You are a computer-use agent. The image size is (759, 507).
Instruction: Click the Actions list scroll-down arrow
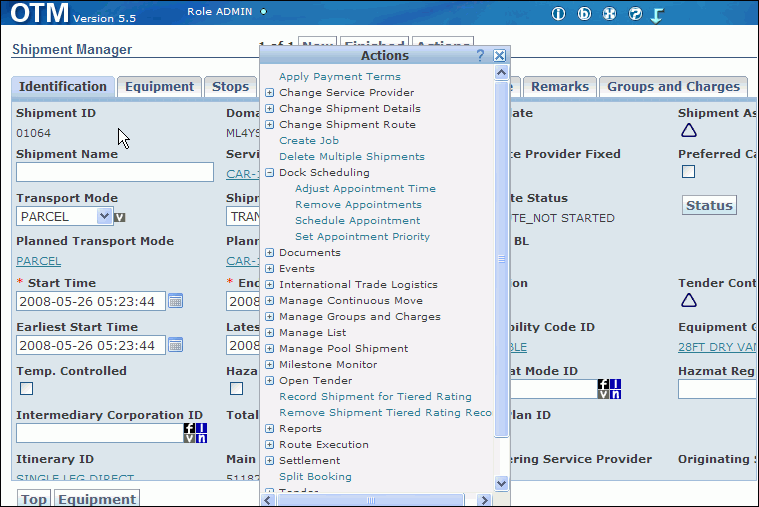click(x=501, y=483)
